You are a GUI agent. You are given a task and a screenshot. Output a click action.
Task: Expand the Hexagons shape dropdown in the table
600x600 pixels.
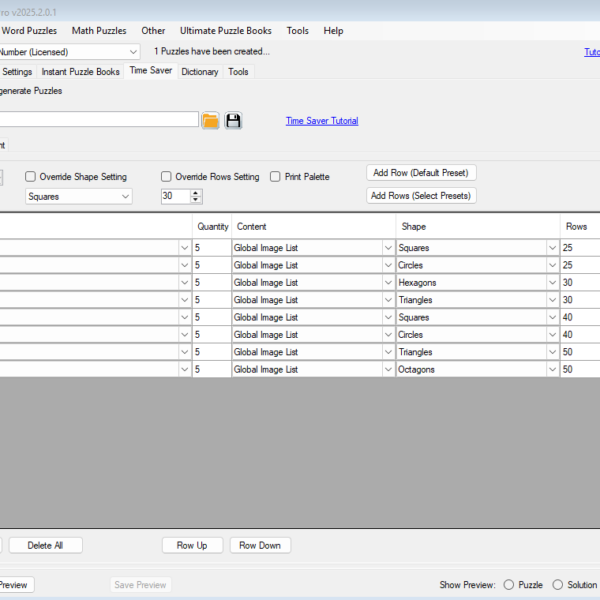tap(552, 283)
